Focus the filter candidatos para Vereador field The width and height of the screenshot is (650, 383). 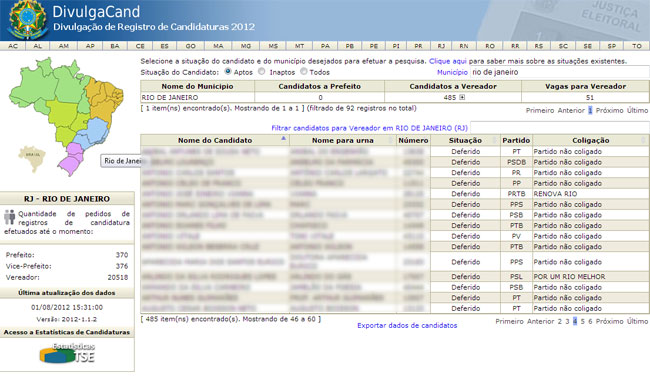pos(560,128)
